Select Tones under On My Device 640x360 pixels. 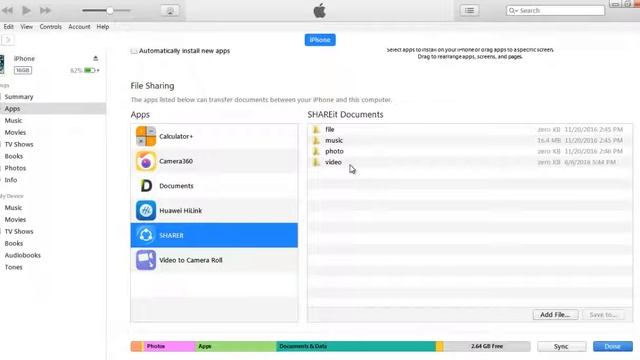(13, 267)
